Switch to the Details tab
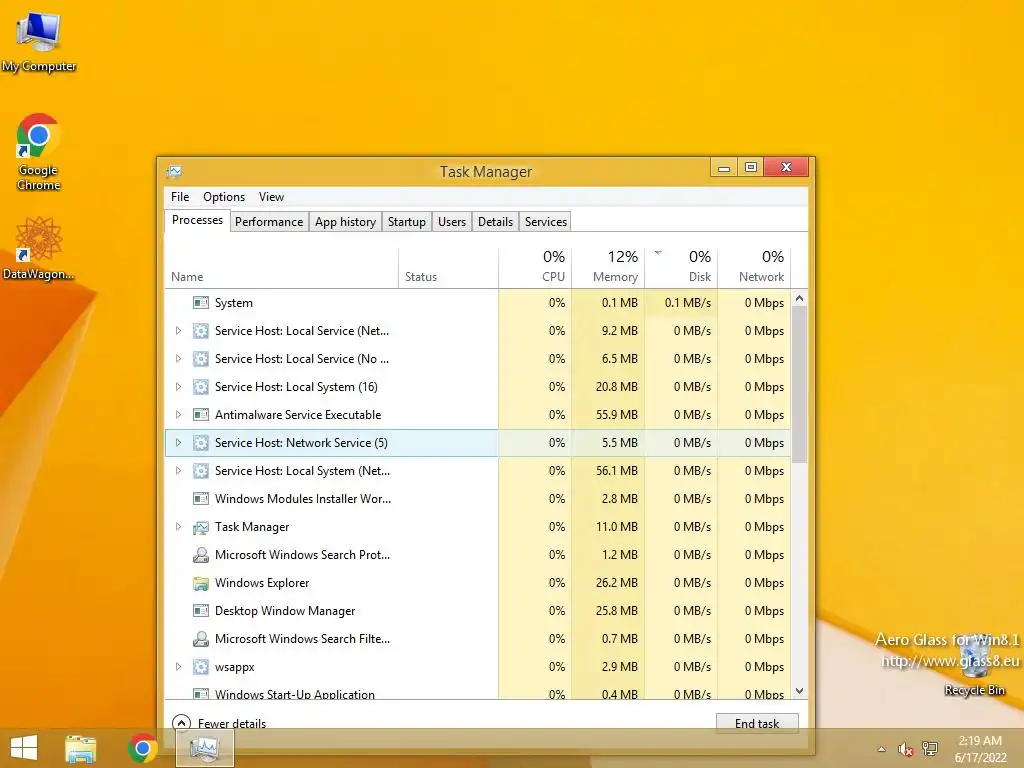1024x768 pixels. tap(496, 222)
